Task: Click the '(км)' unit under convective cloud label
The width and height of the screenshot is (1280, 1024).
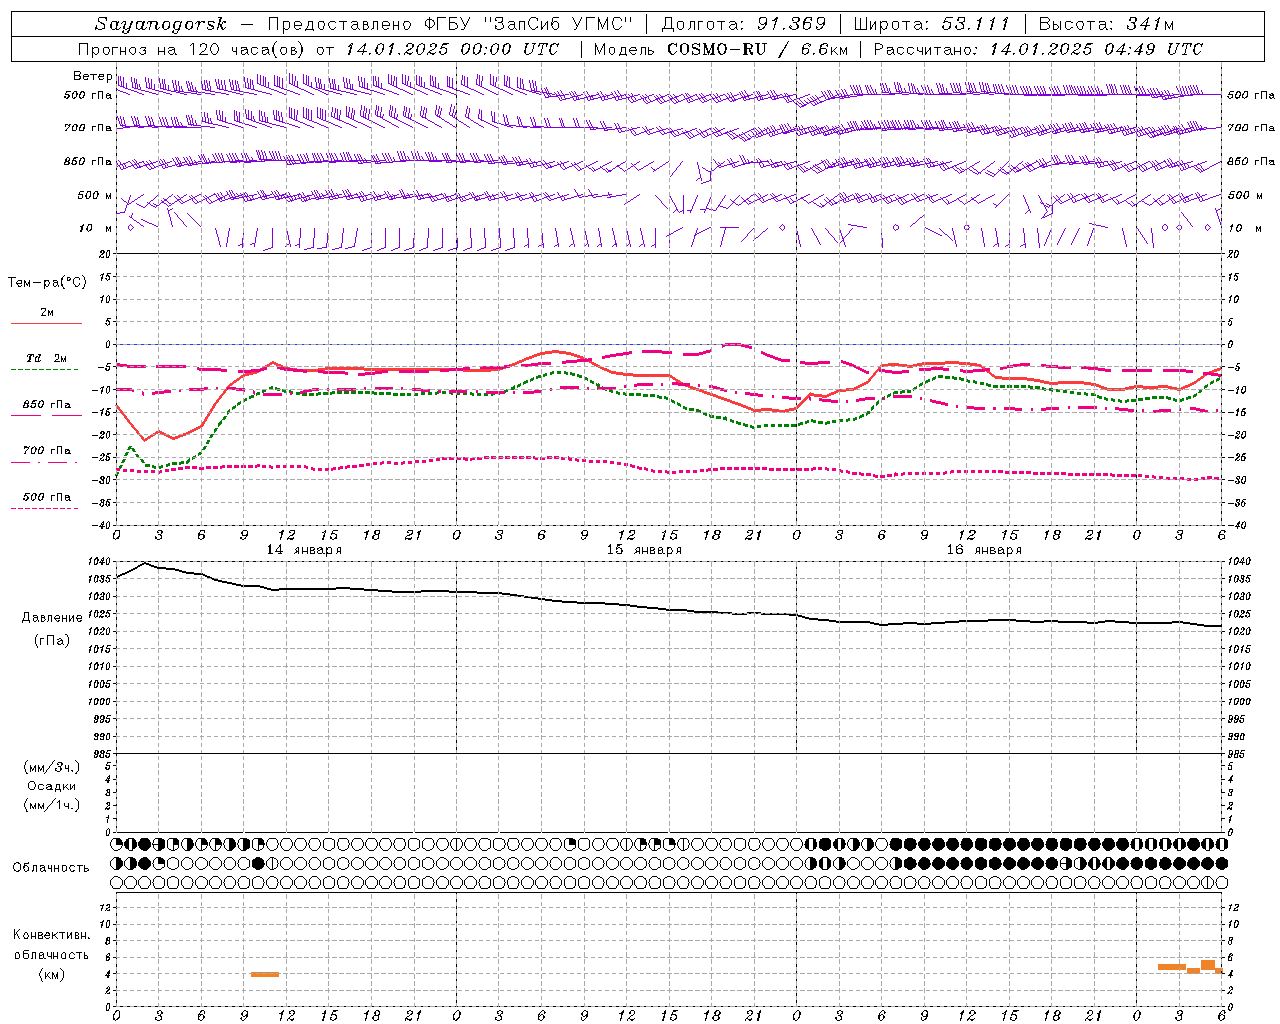Action: [52, 974]
